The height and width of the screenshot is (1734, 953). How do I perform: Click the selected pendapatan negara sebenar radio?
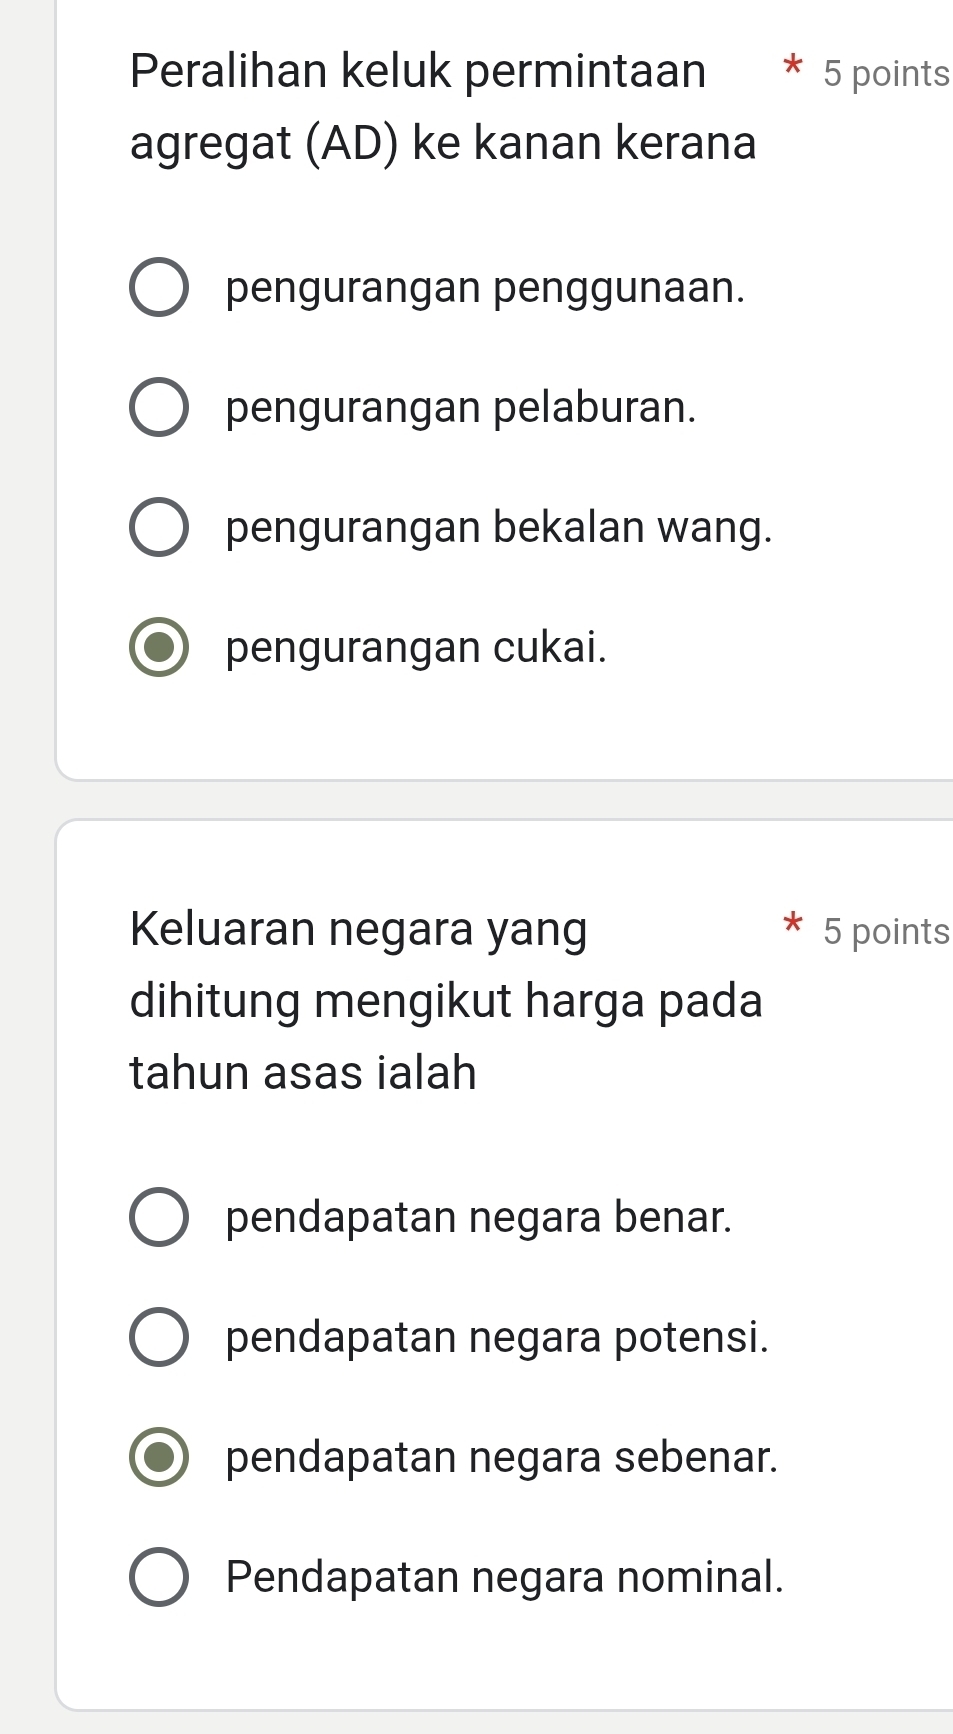tap(159, 1457)
